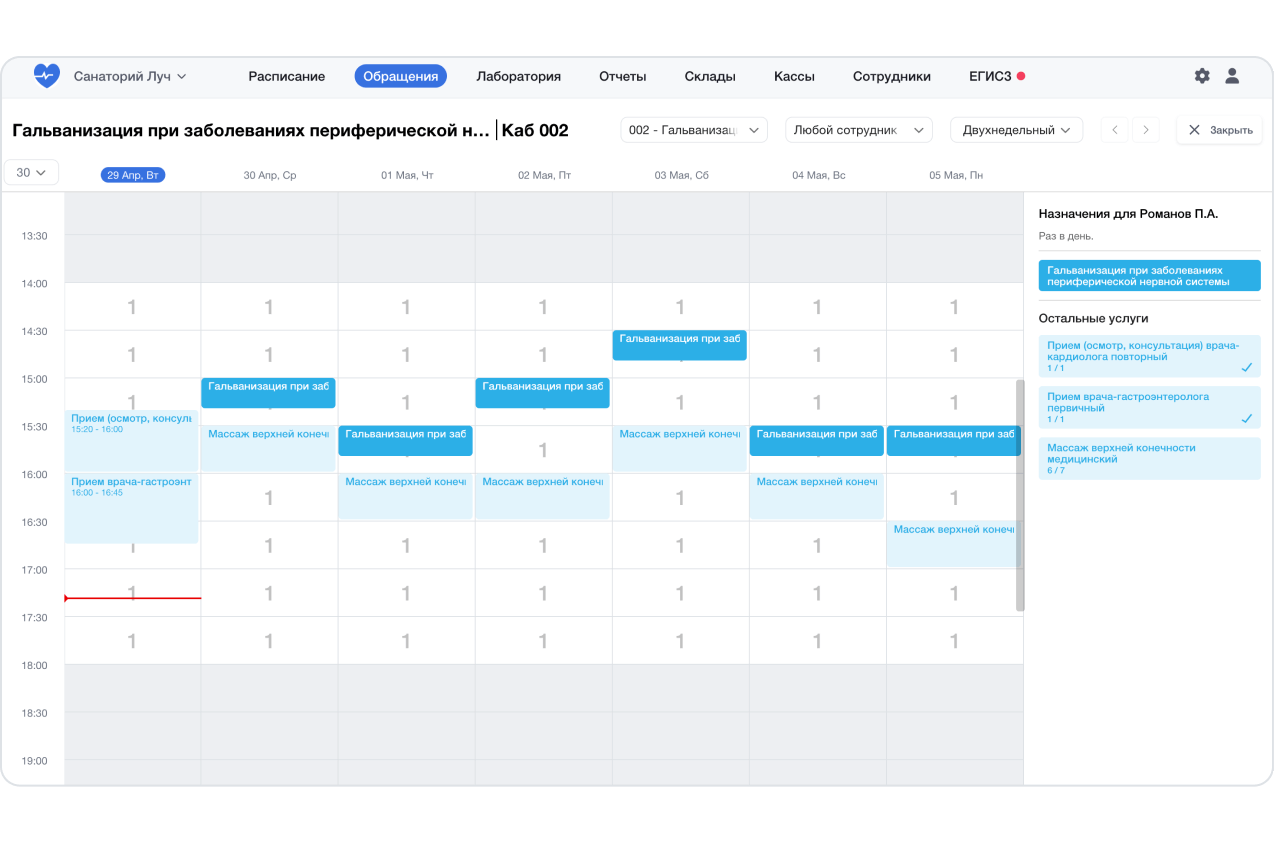Select the 29 Апр, Вт date header
Image resolution: width=1274 pixels, height=843 pixels.
point(133,175)
